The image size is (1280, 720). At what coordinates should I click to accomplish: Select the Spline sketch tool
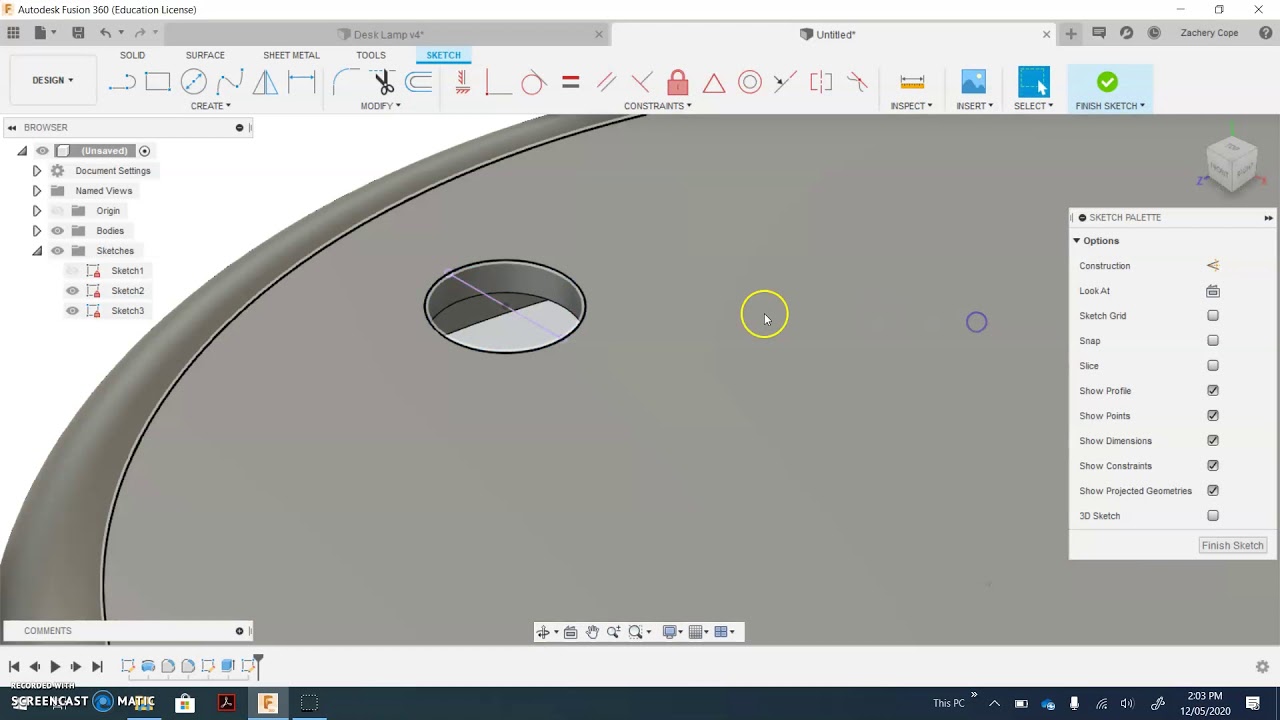[x=230, y=82]
